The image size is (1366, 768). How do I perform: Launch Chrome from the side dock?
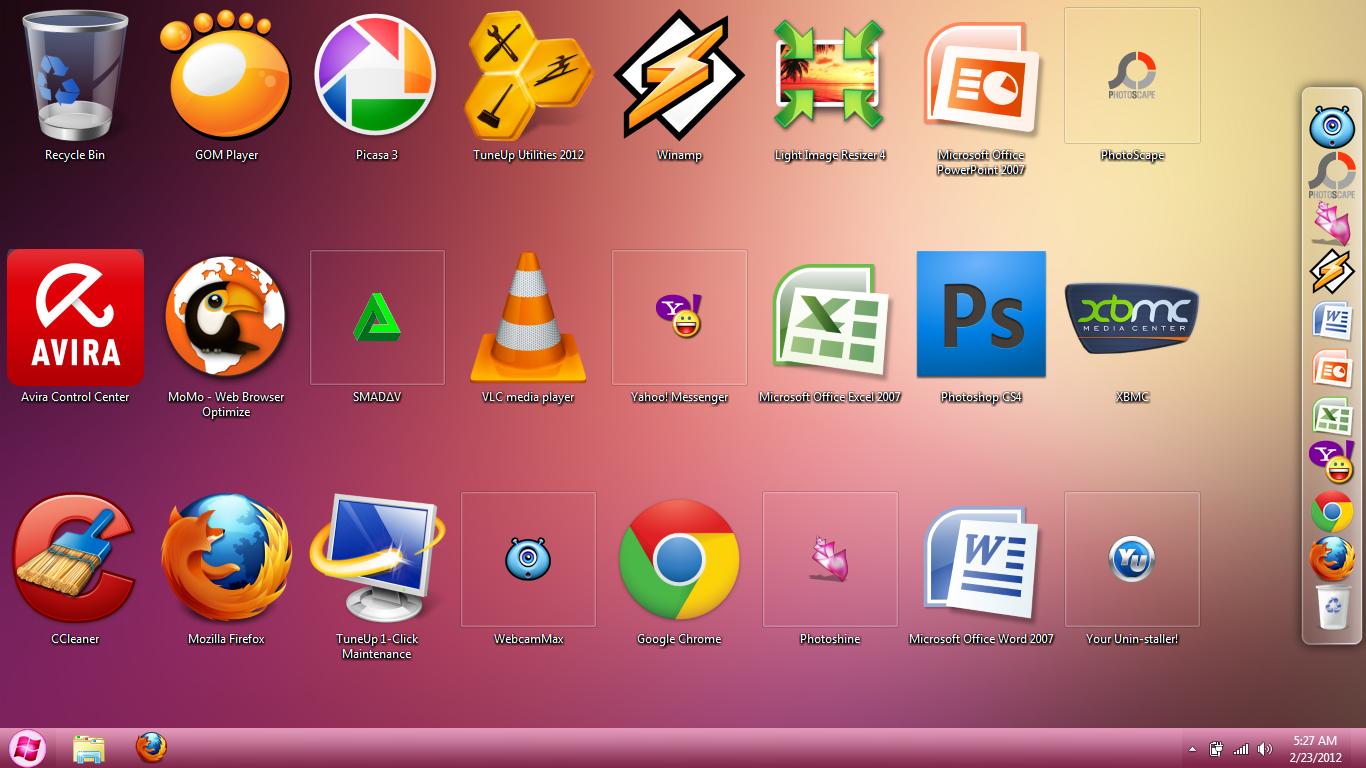click(1331, 512)
